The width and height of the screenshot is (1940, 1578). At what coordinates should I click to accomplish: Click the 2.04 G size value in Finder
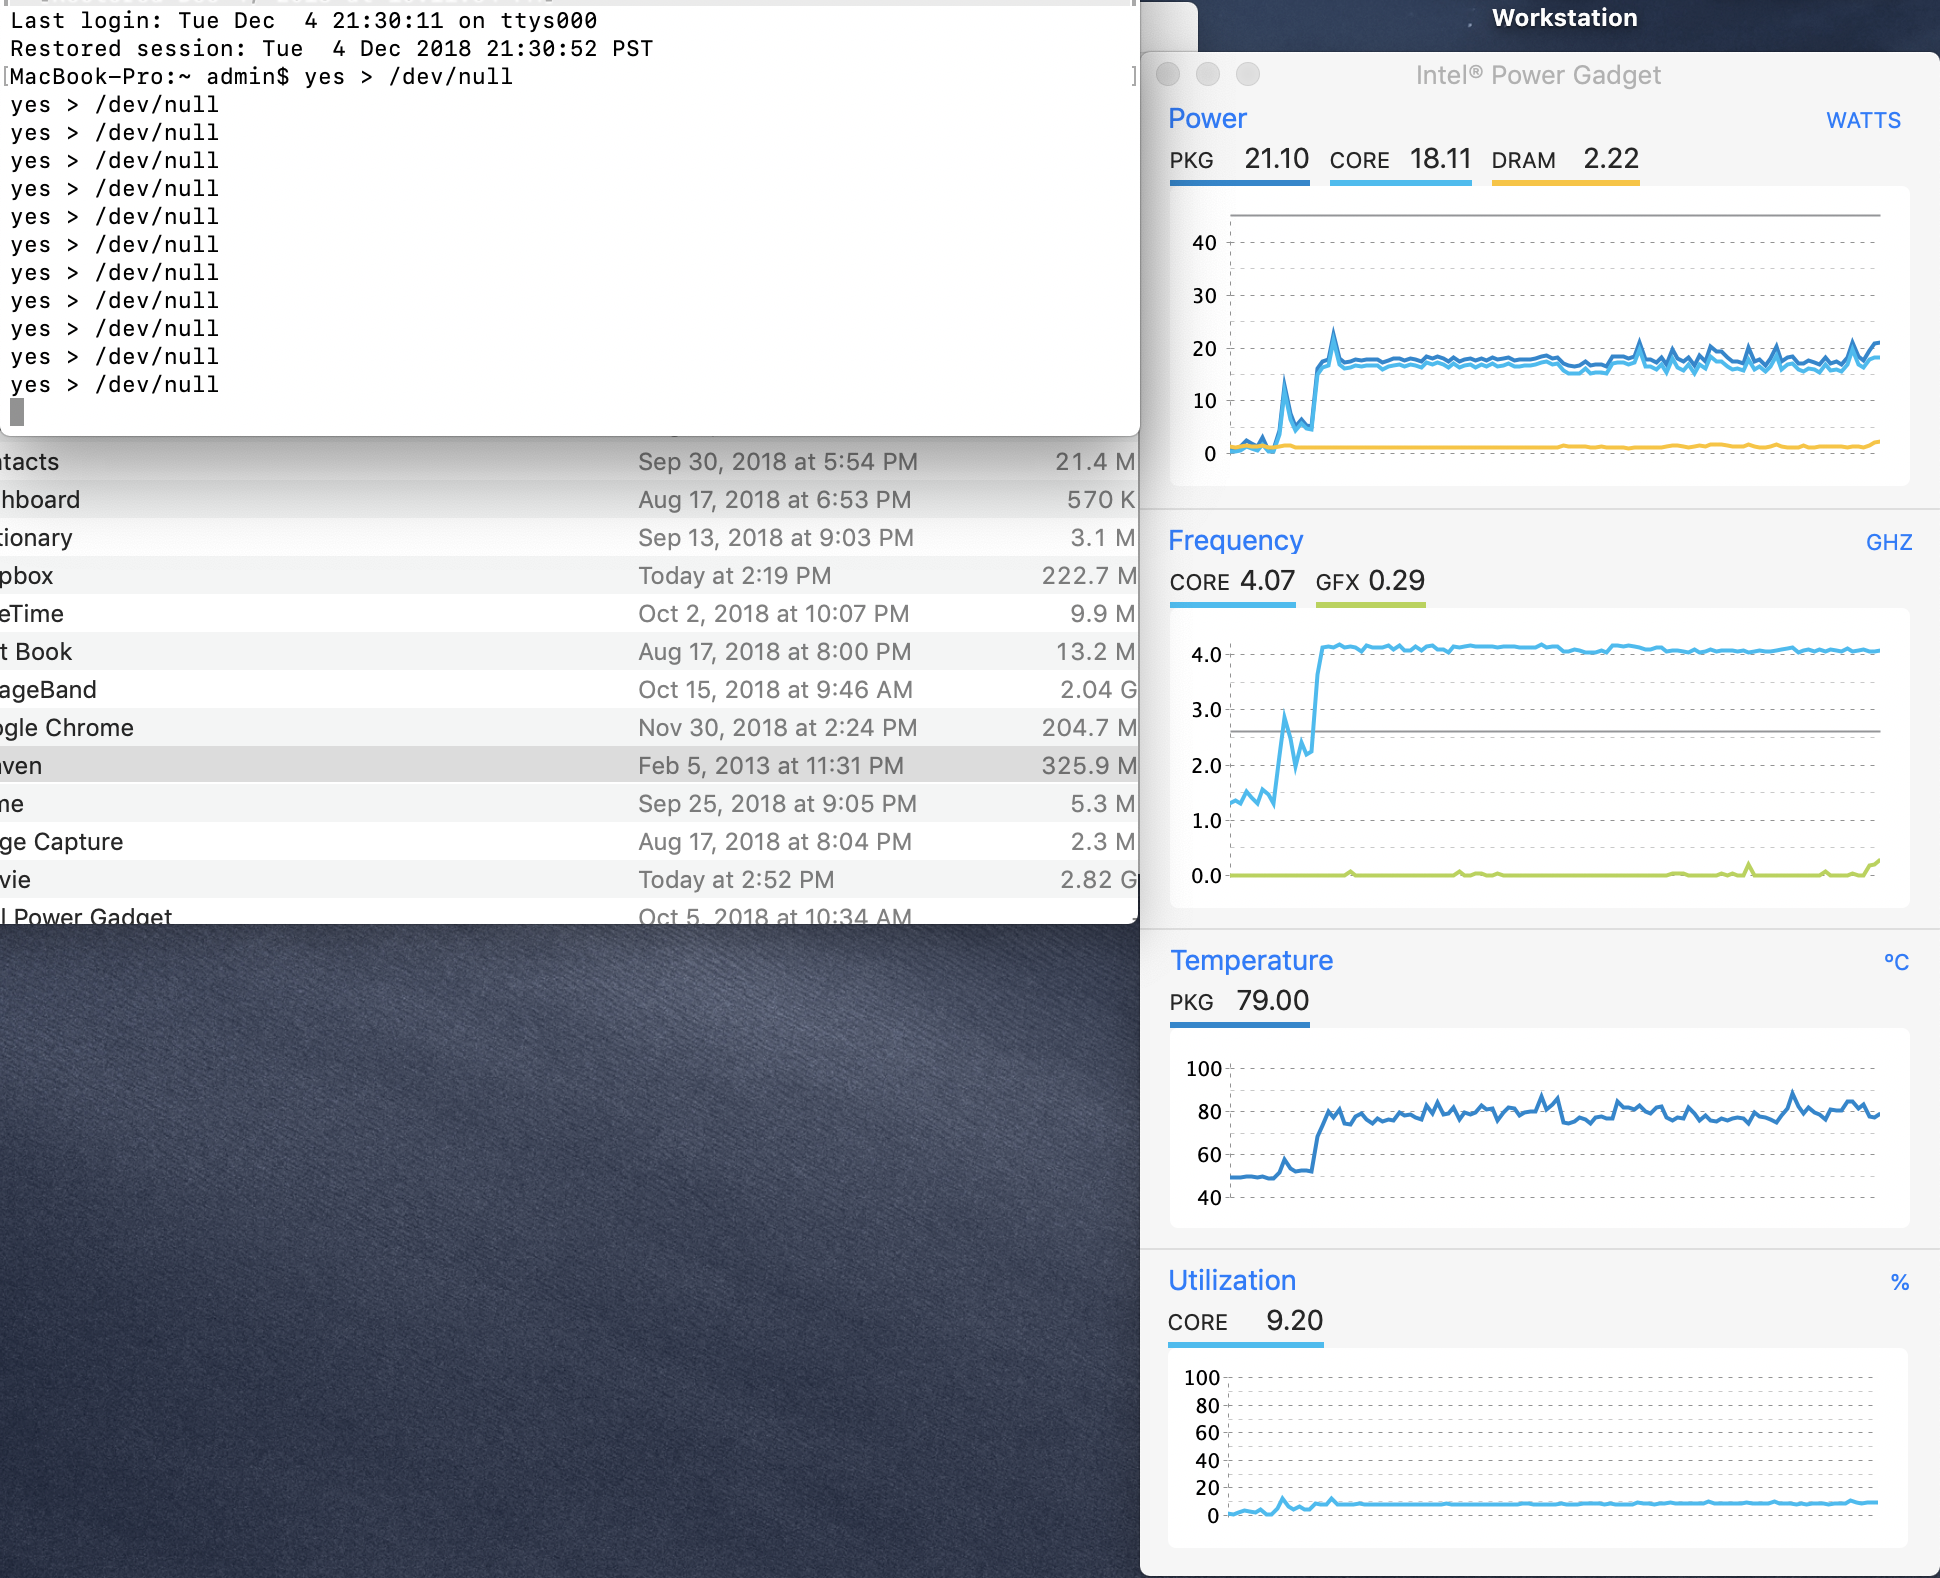(x=1097, y=690)
